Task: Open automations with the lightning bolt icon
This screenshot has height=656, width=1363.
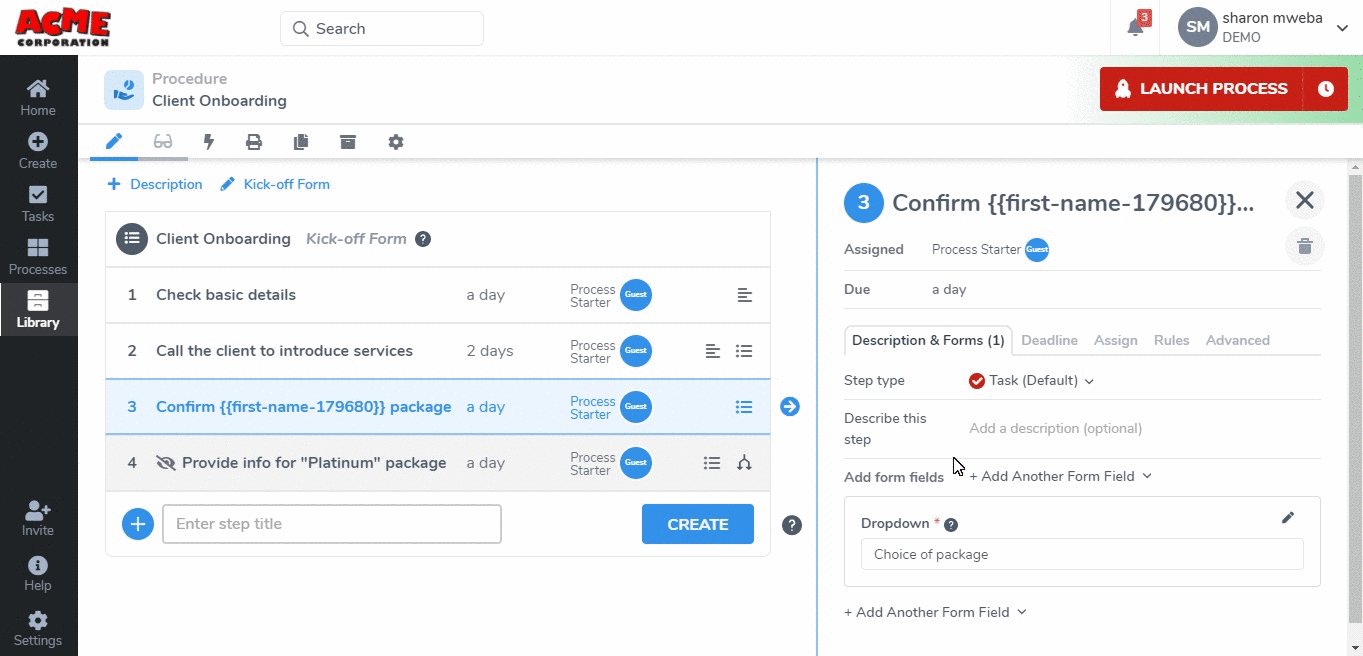Action: click(208, 141)
